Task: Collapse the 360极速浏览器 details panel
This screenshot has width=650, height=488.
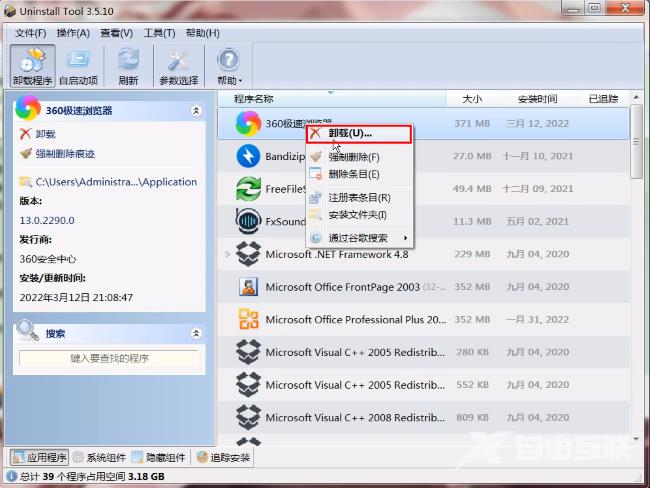Action: (x=196, y=110)
